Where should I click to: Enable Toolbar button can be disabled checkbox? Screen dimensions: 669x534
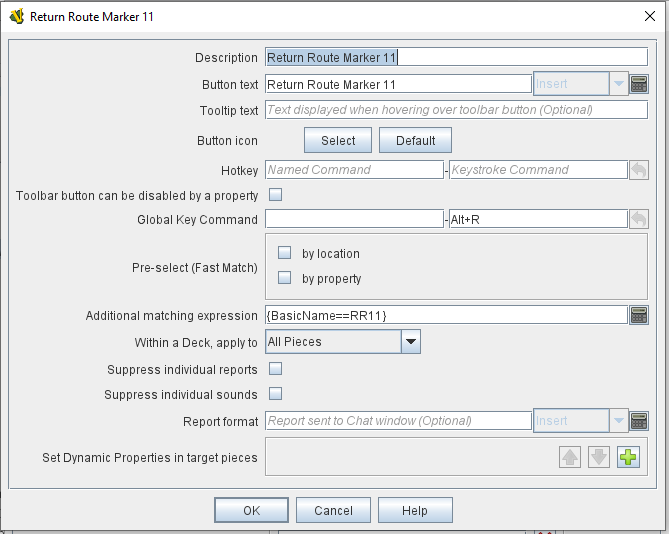click(x=276, y=195)
